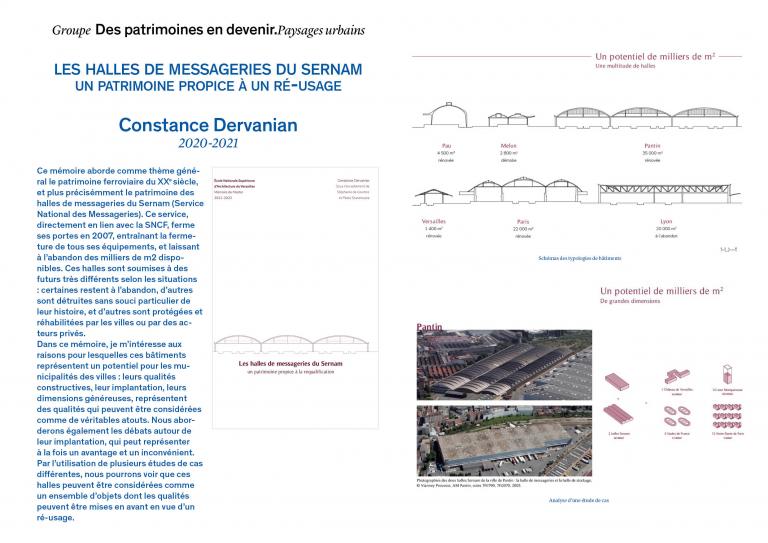Click the 'Pantin' label above the aerial photo

tap(430, 327)
